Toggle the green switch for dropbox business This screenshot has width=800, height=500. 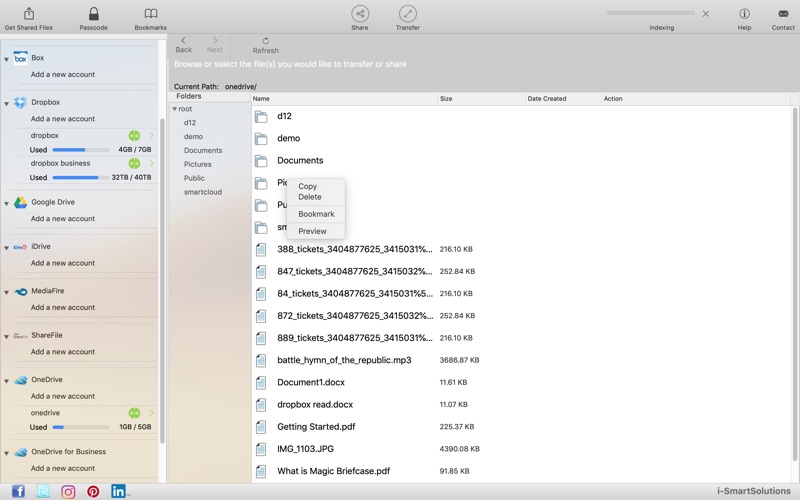click(134, 163)
